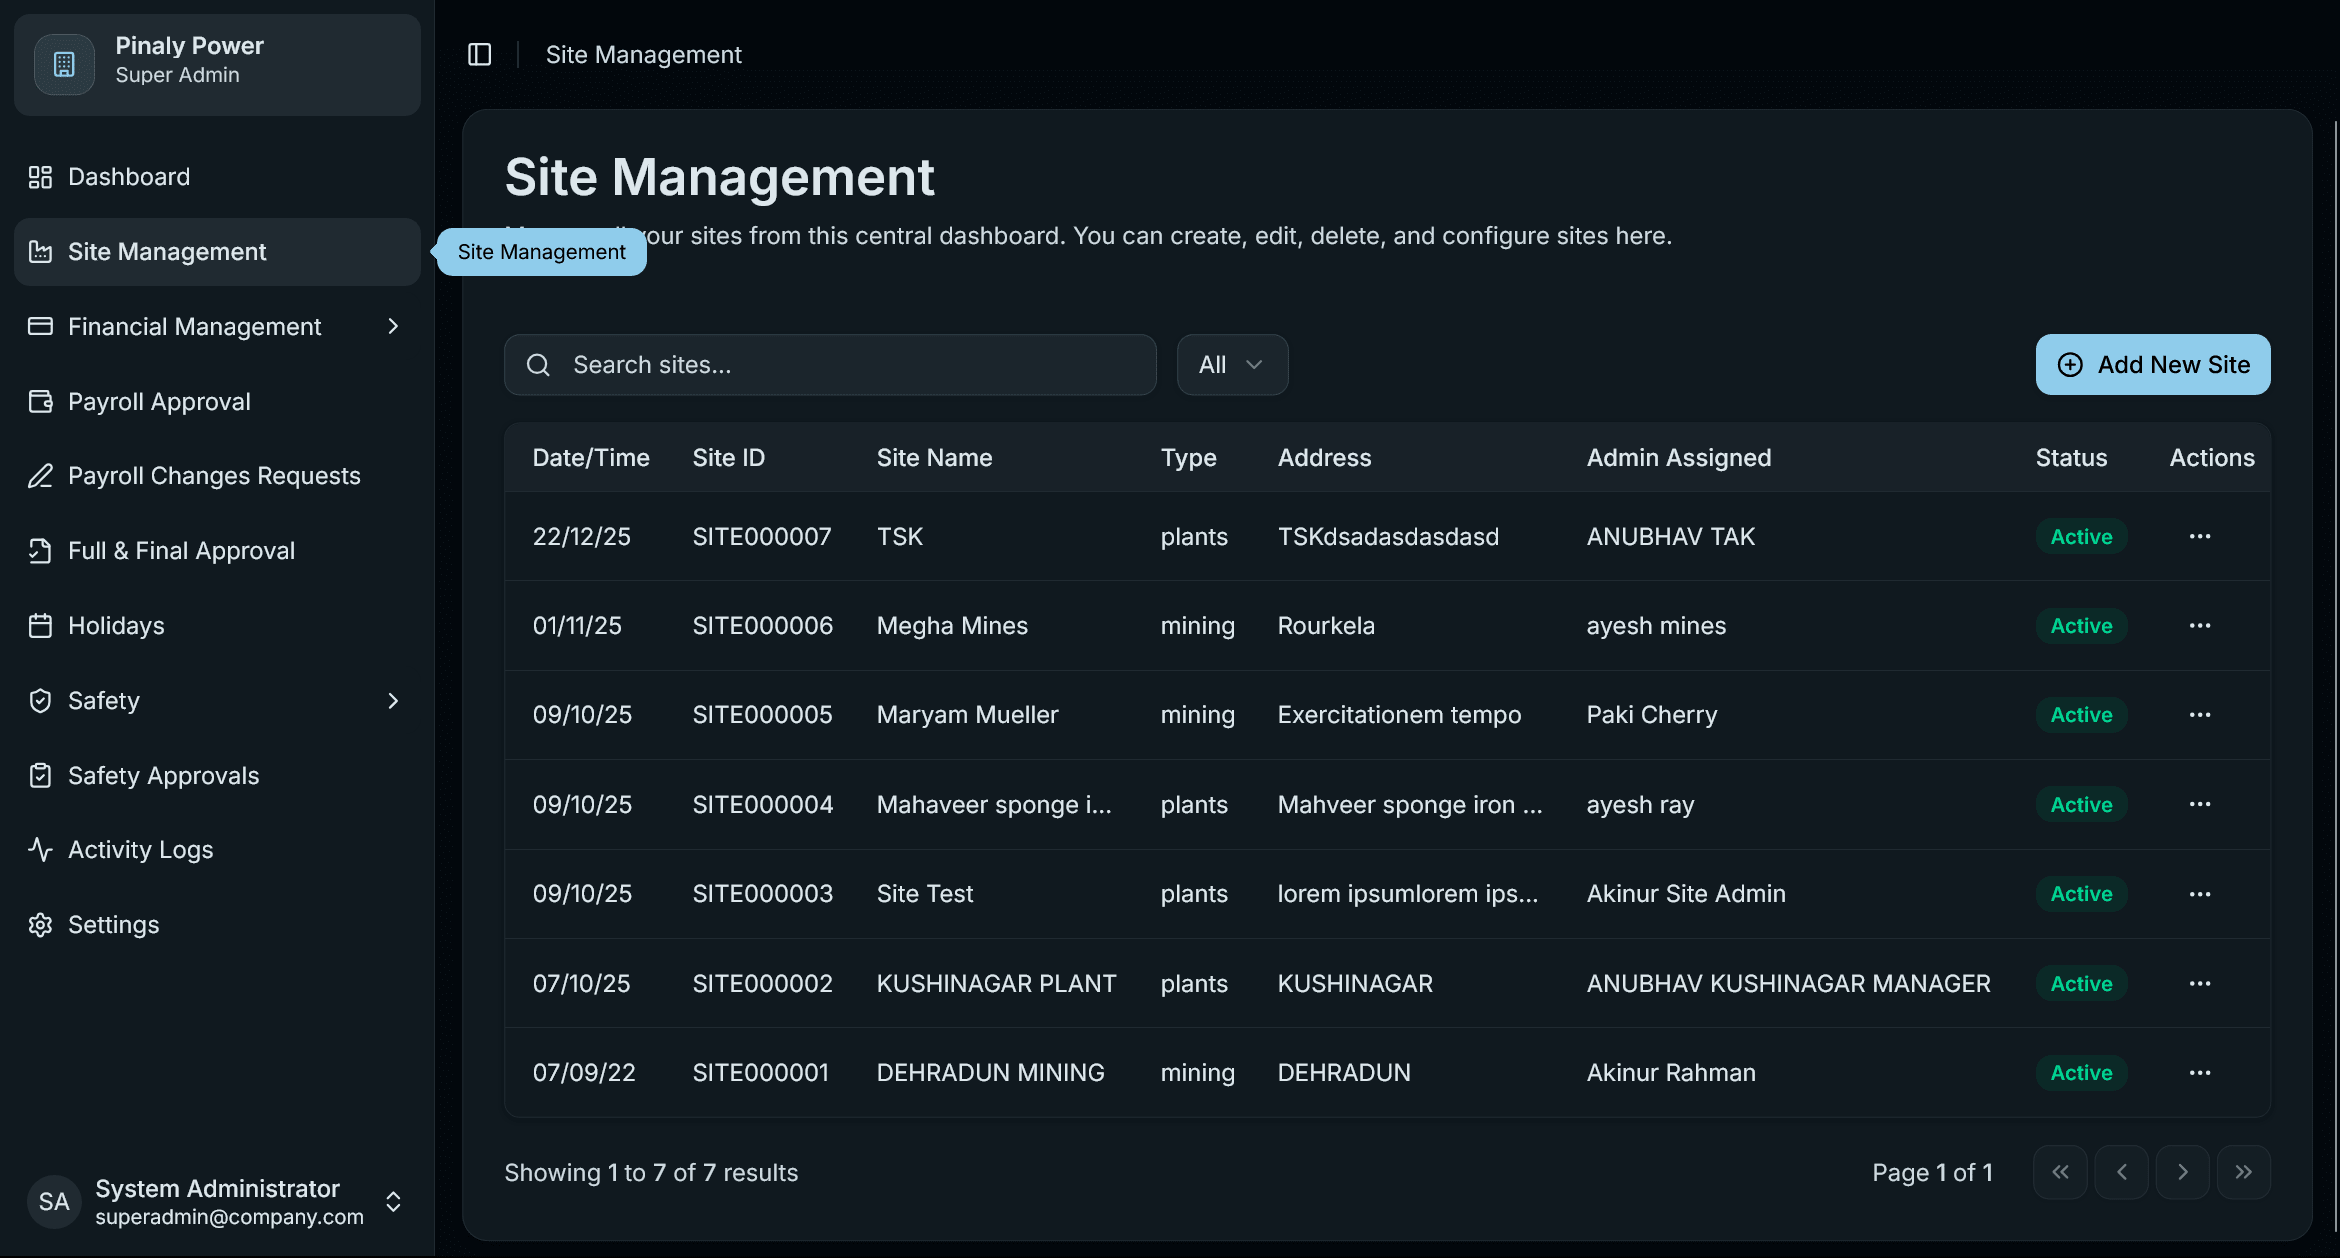Expand the Financial Management chevron

393,327
